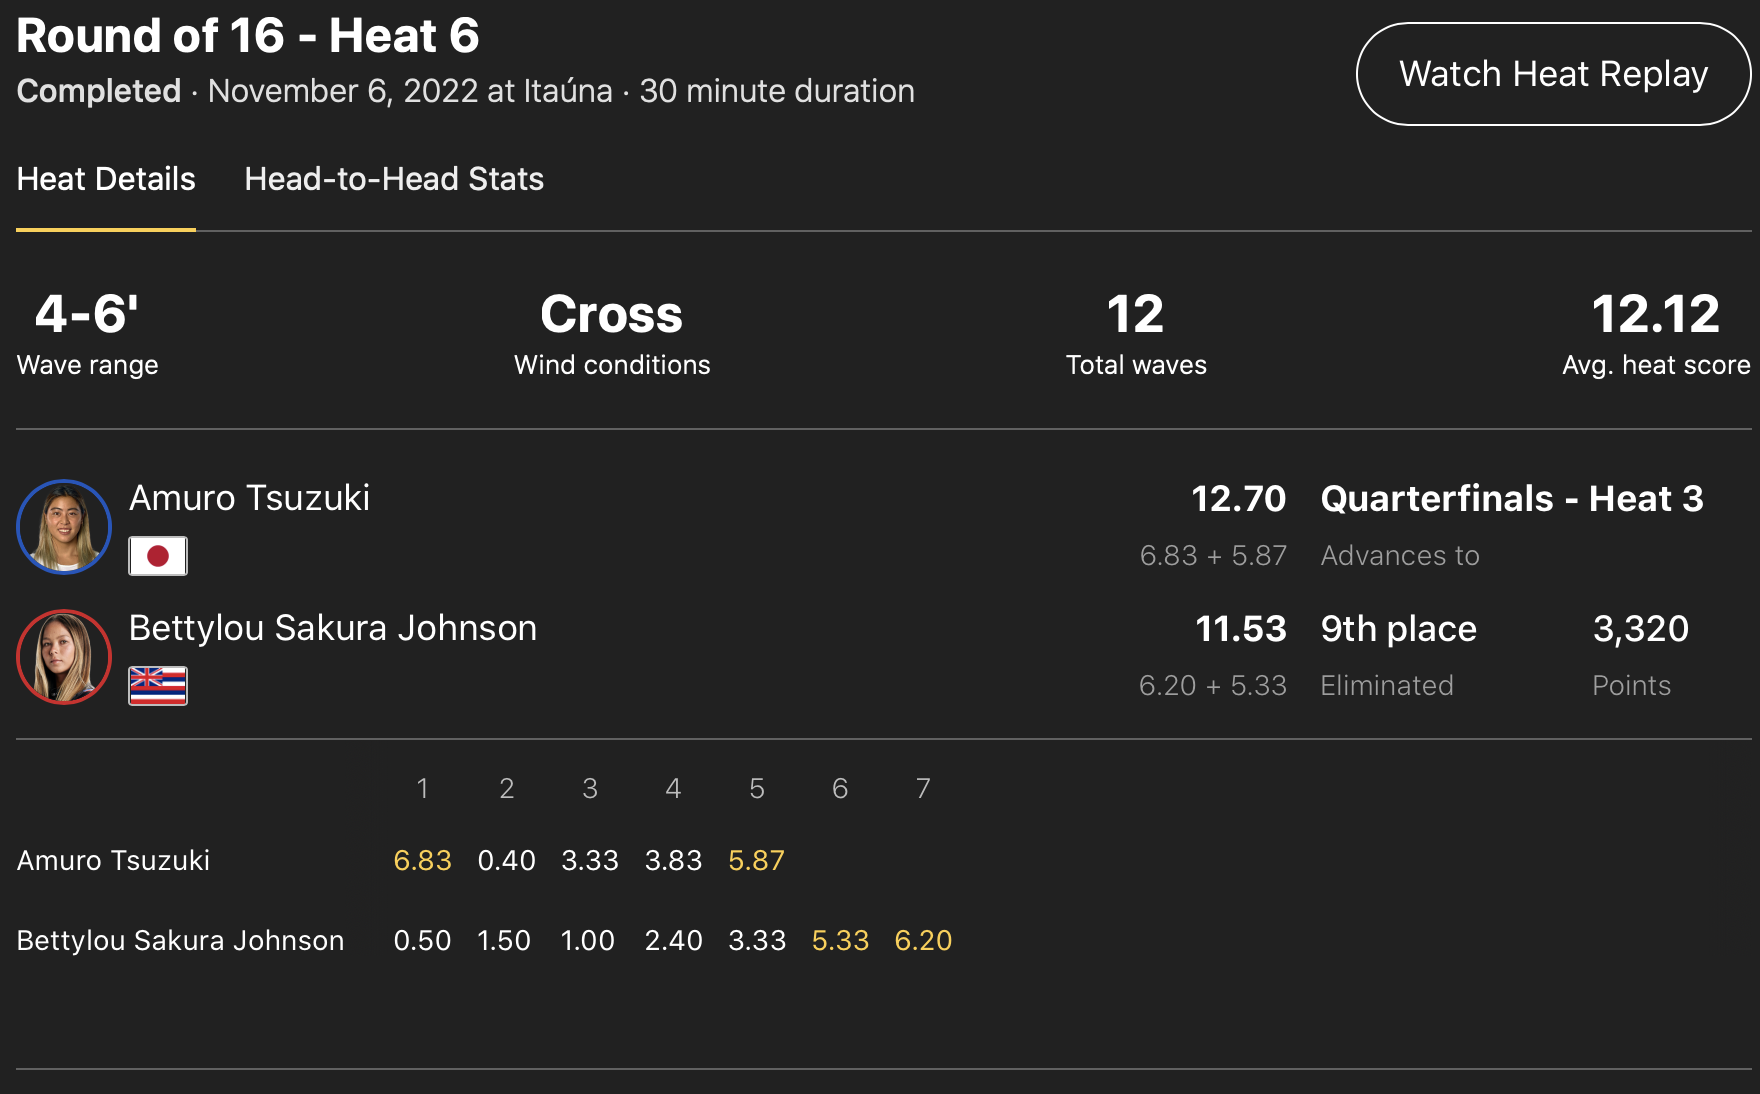Open the Quarterfinals - Heat 3 link
The image size is (1760, 1094).
(x=1511, y=499)
